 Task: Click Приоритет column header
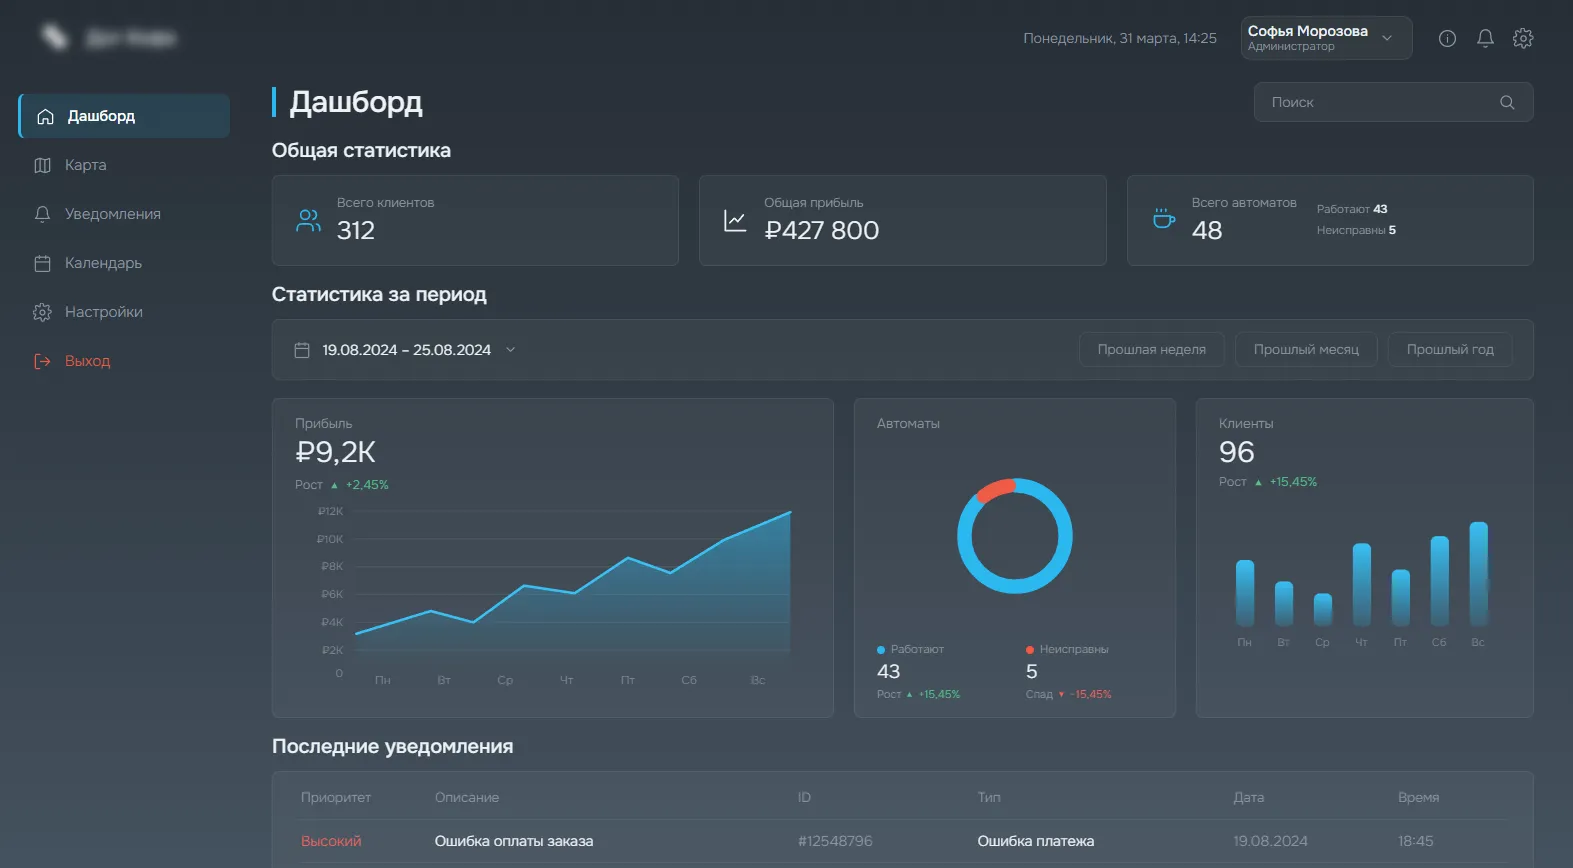click(x=336, y=797)
